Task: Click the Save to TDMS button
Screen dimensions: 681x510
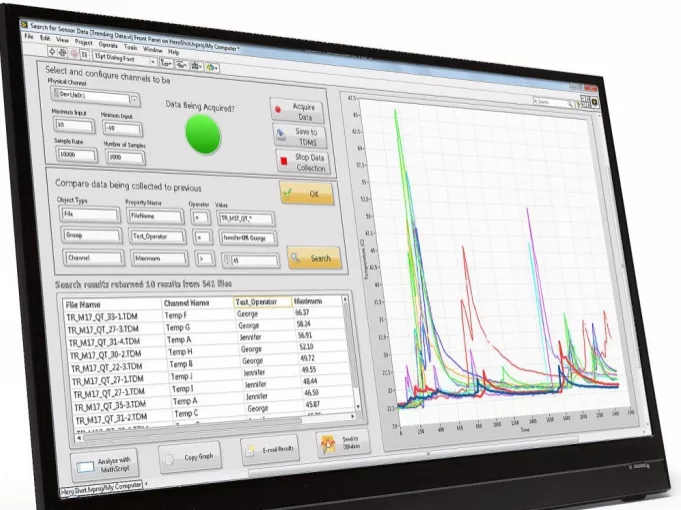Action: coord(301,137)
